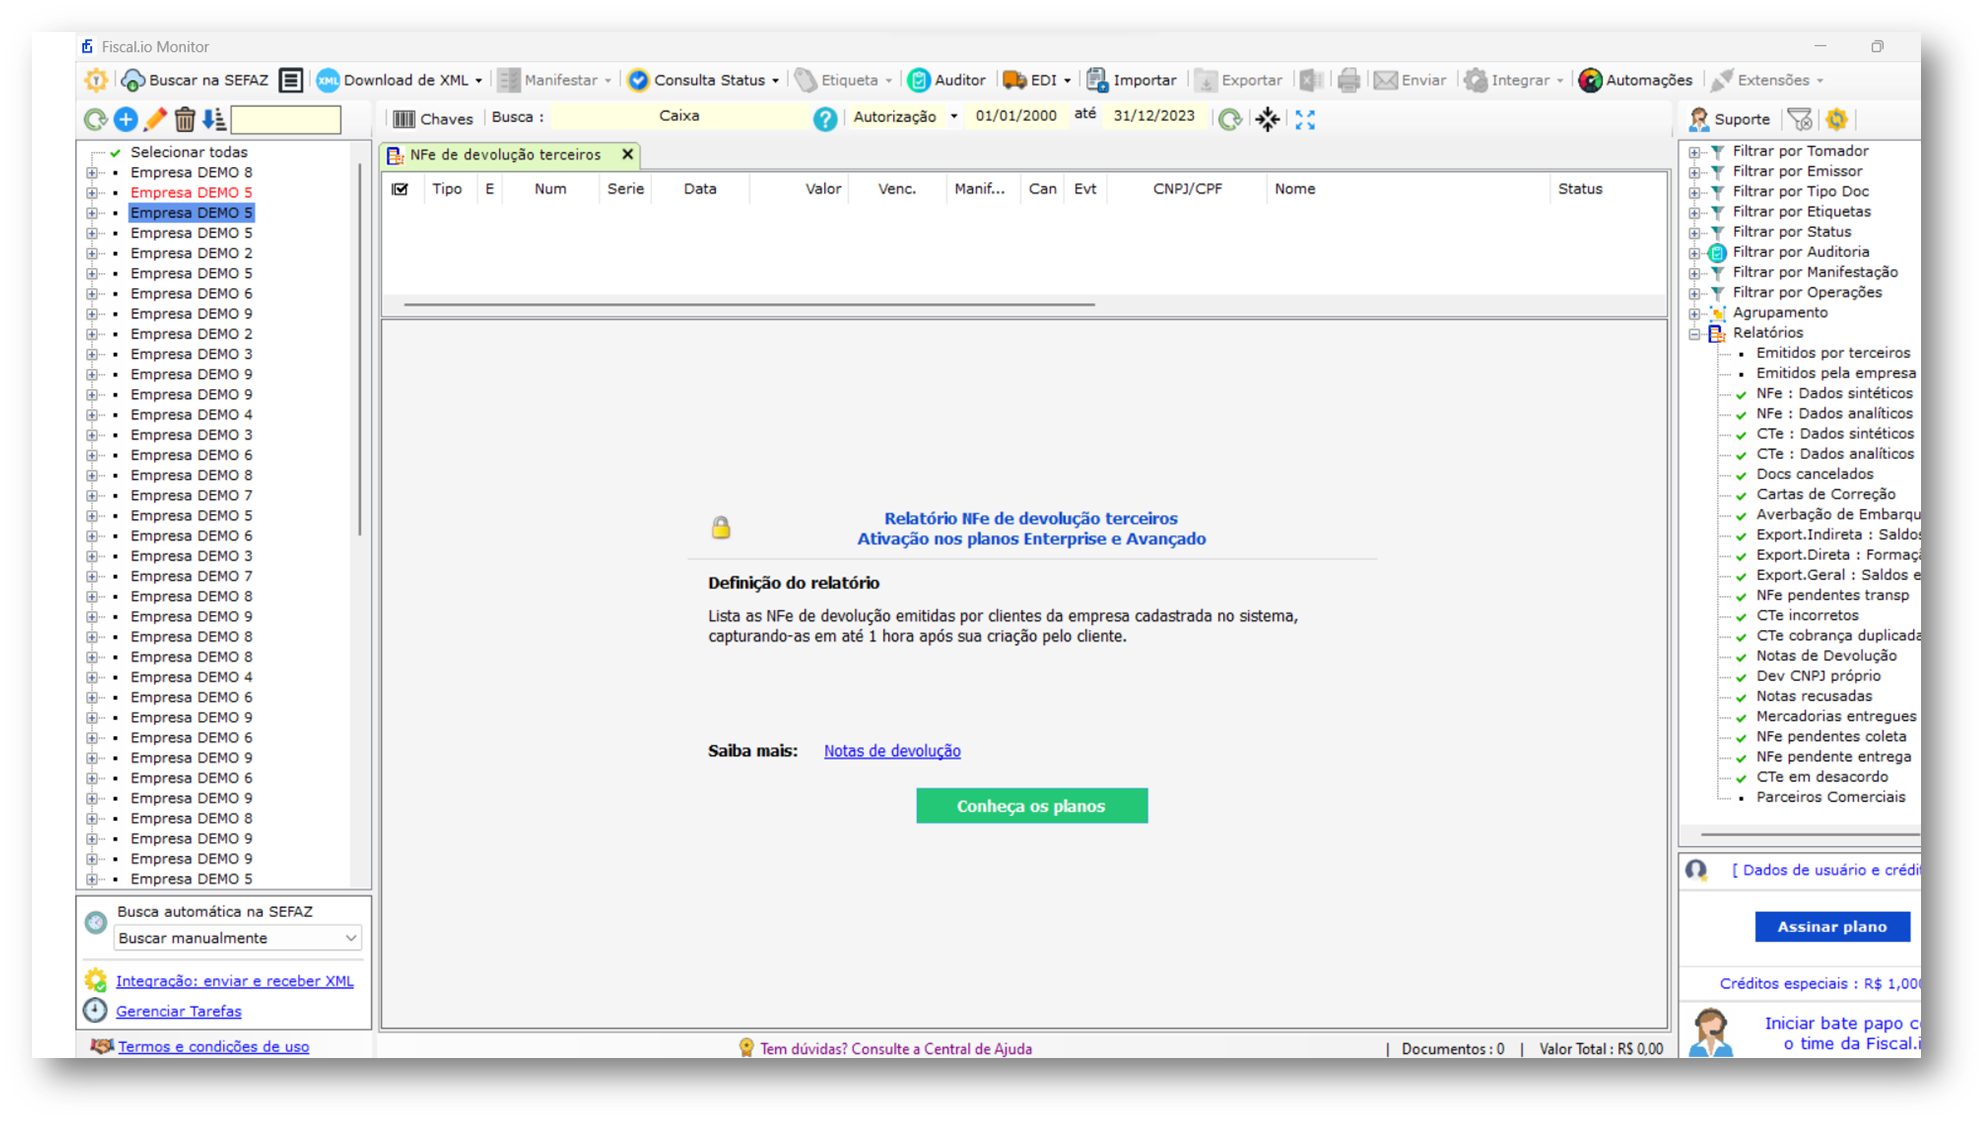Toggle CTe em desacordo report check
This screenshot has height=1123, width=1986.
(x=1741, y=778)
